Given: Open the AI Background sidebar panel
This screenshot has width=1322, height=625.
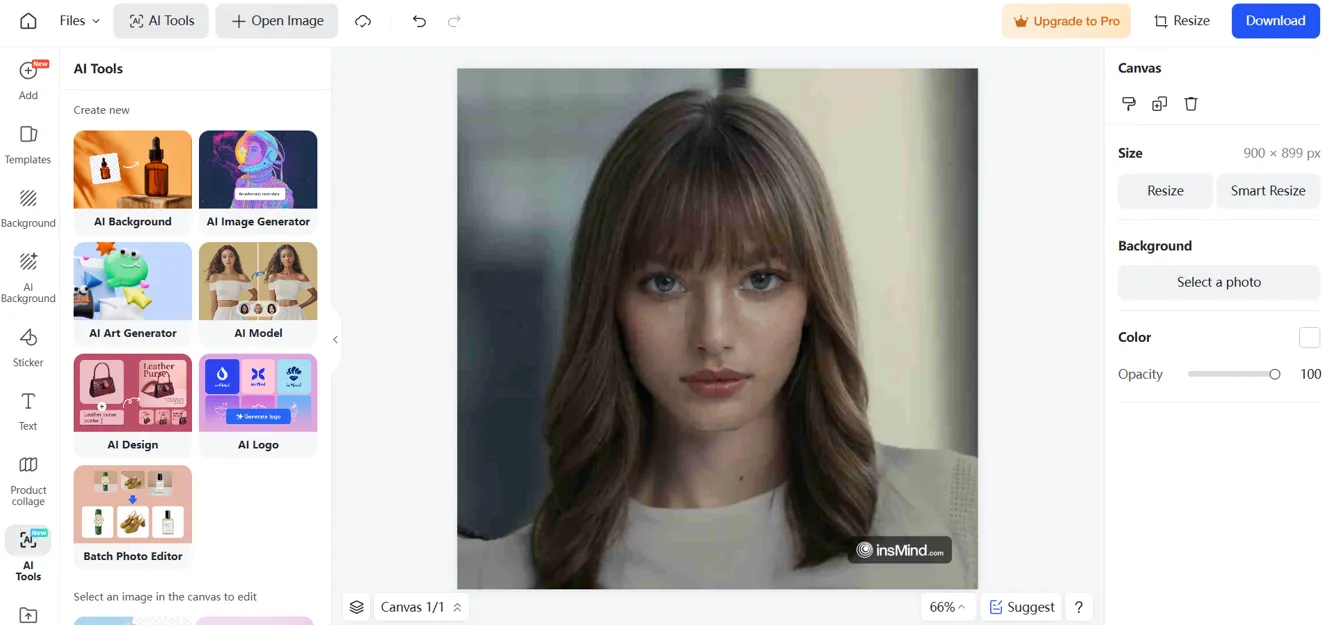Looking at the screenshot, I should pyautogui.click(x=28, y=277).
